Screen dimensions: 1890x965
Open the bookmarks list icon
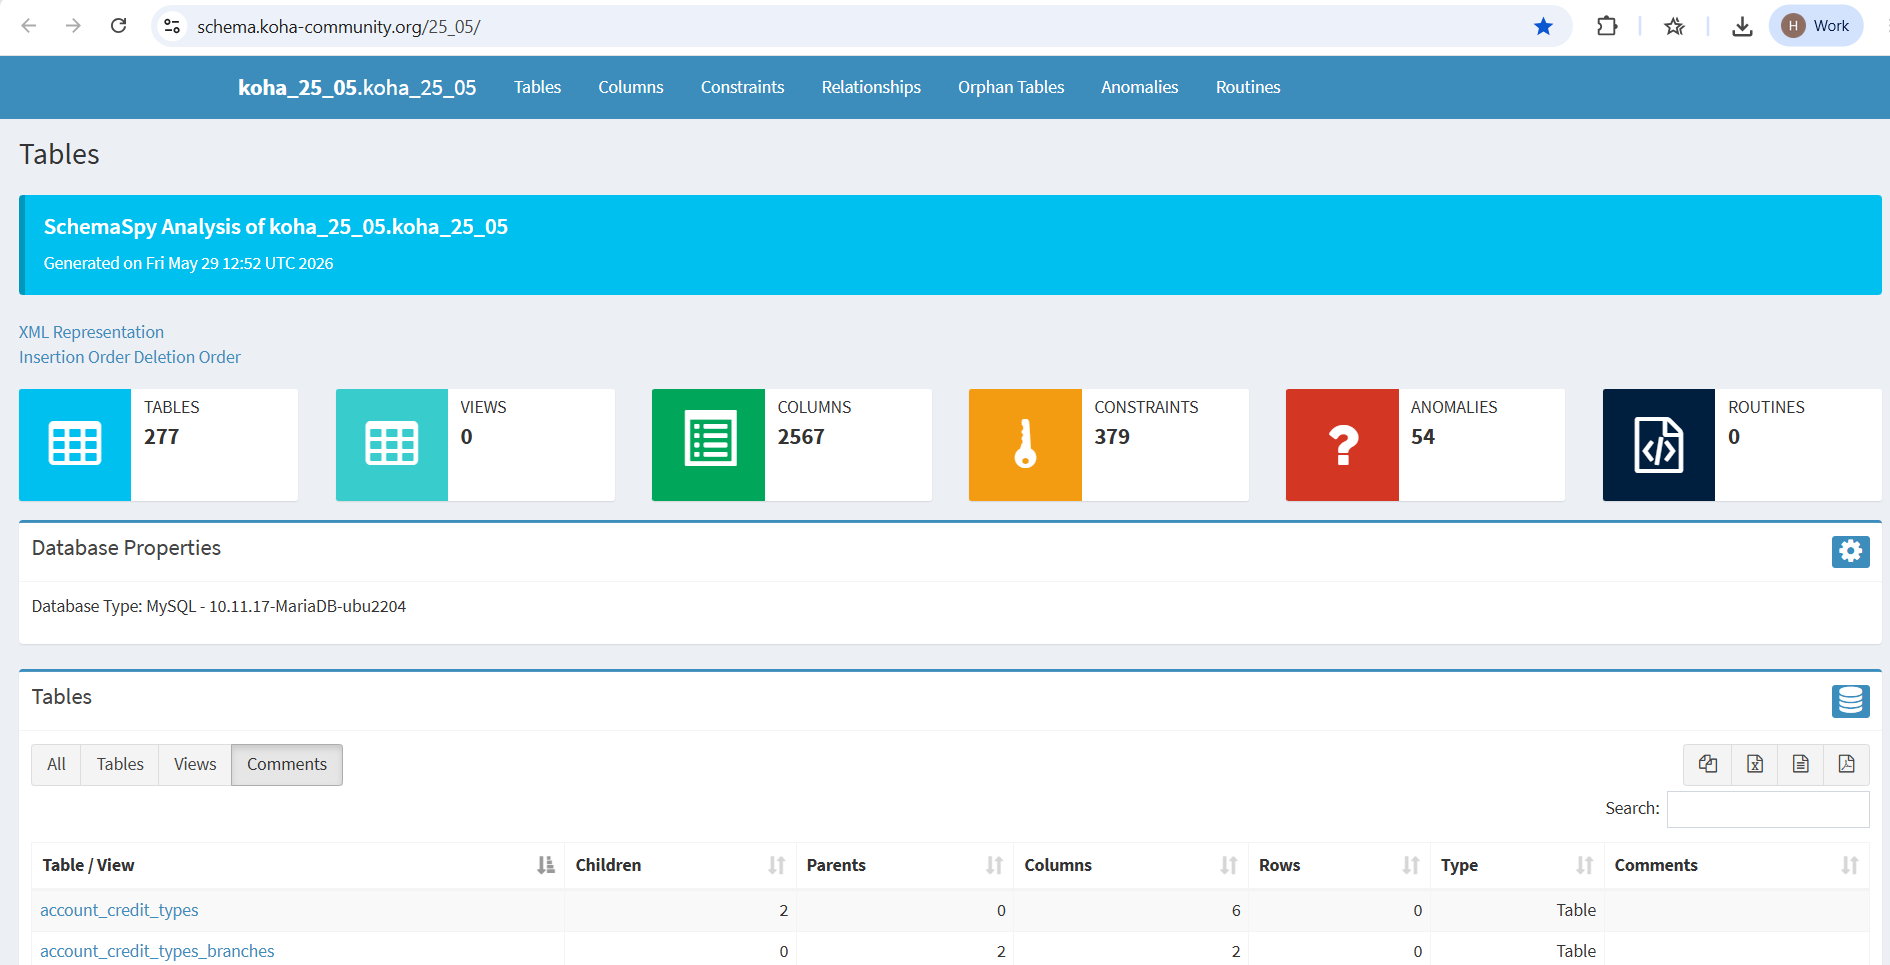[1675, 26]
